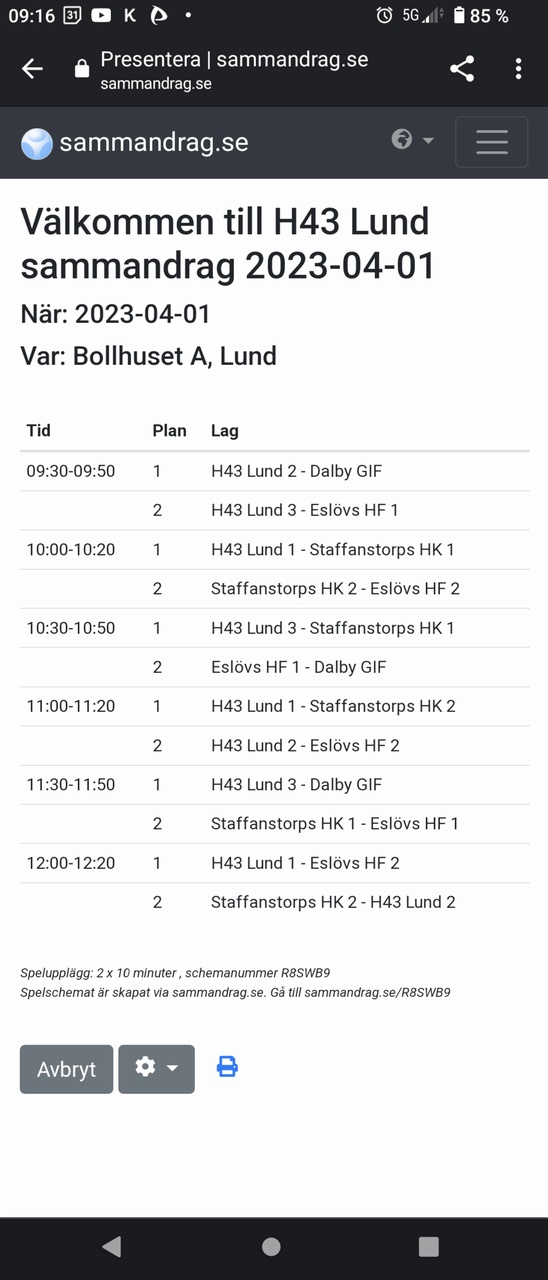Select Staffanstorps HK 2 - Eslövs HF 2 row

[275, 589]
